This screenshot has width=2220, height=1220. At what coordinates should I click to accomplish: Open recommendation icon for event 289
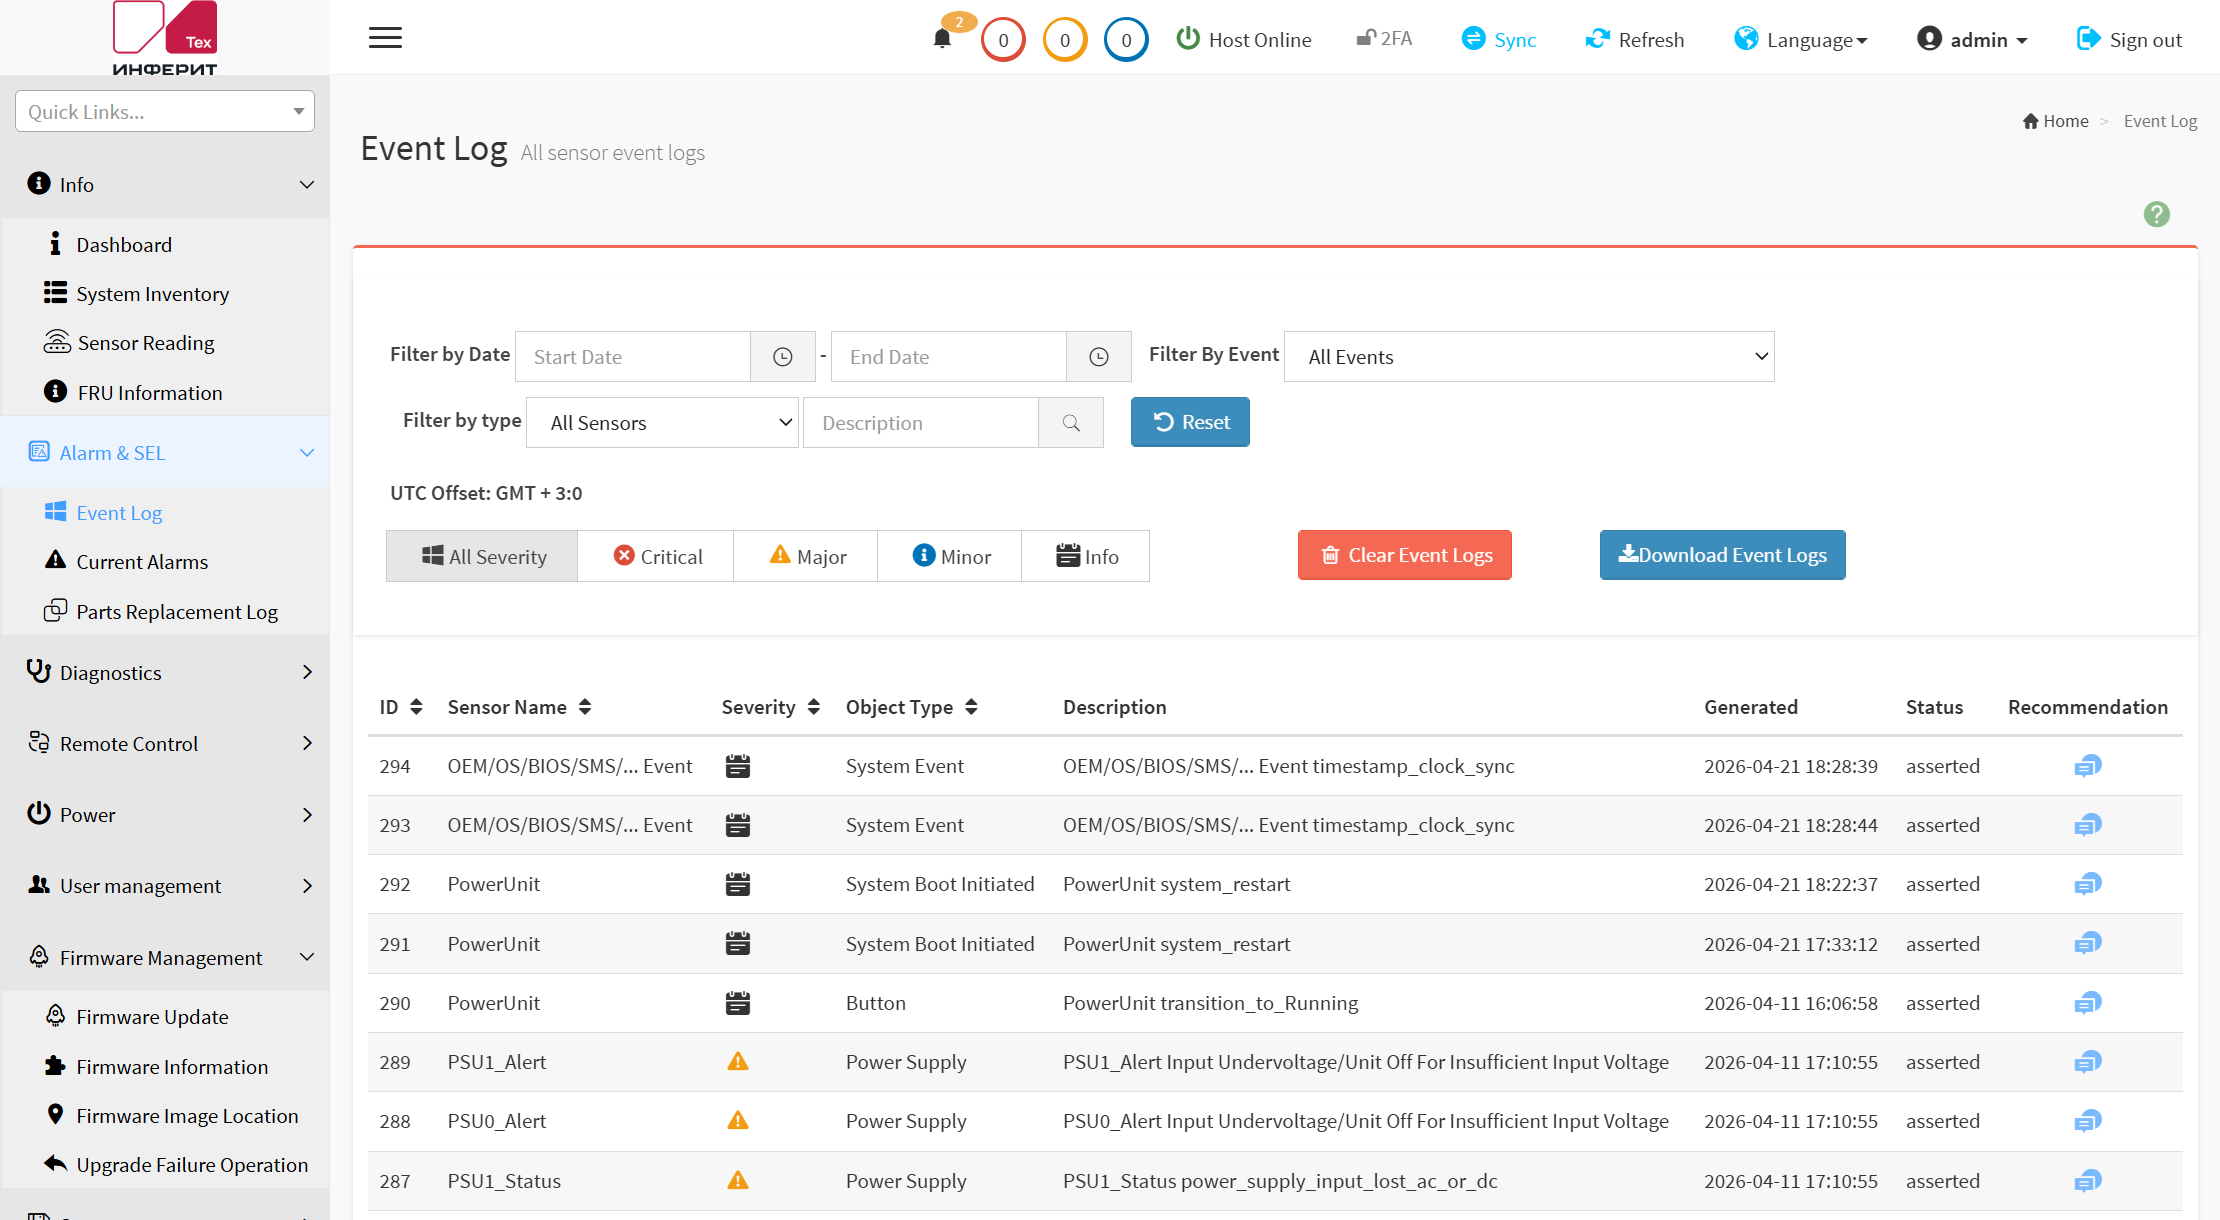[2087, 1062]
